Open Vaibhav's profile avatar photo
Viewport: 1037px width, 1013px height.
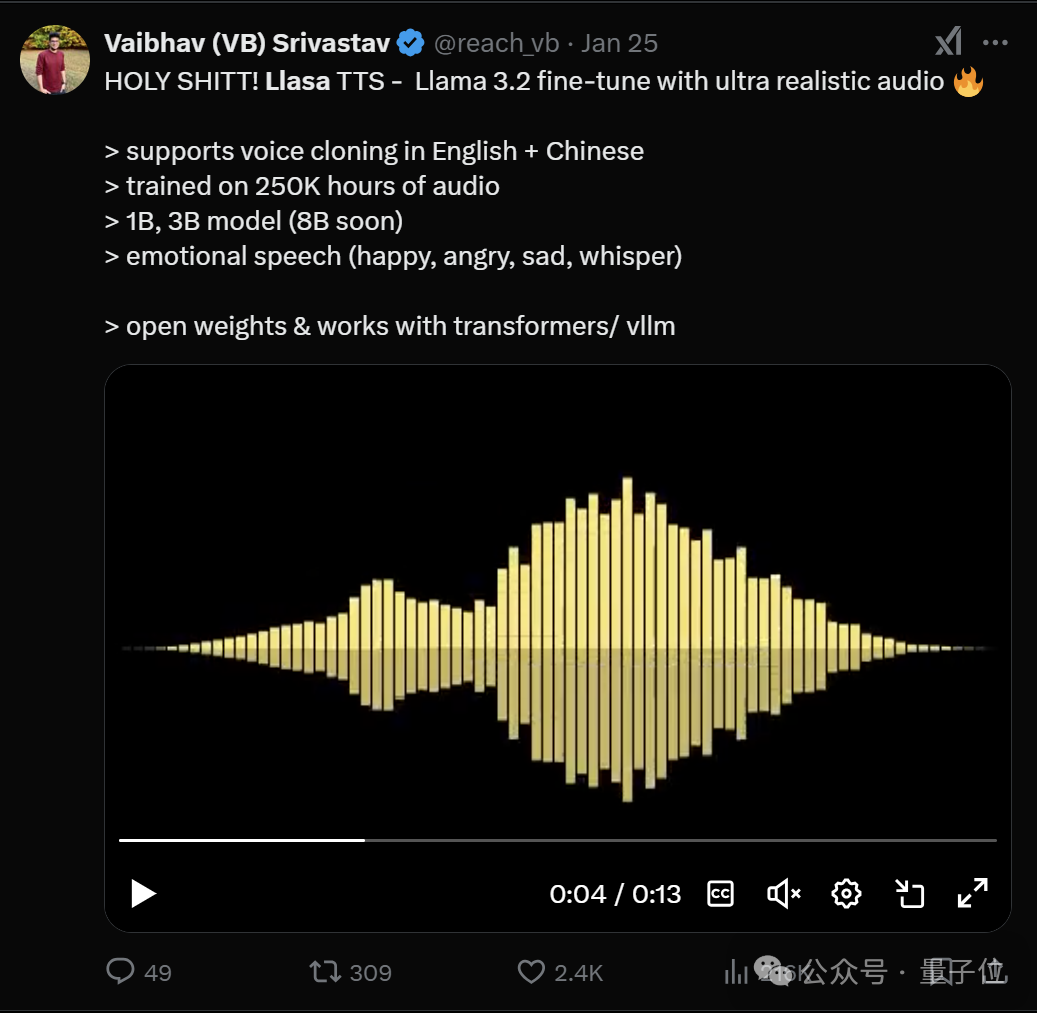click(x=55, y=60)
